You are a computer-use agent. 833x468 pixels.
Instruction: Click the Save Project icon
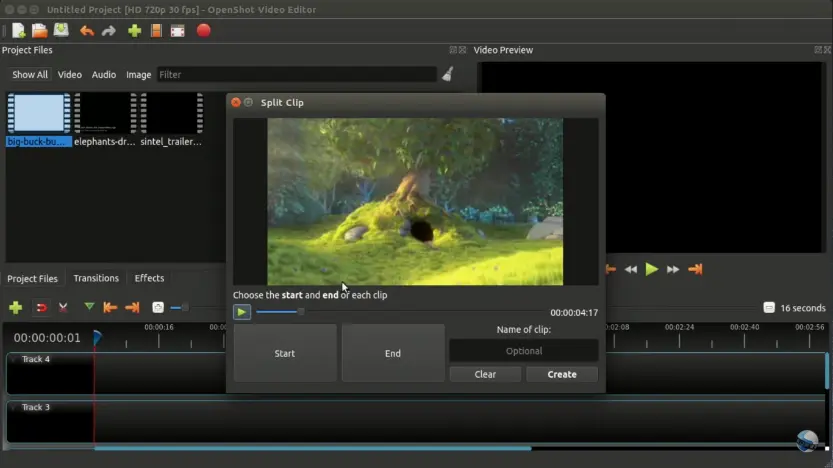pos(61,30)
